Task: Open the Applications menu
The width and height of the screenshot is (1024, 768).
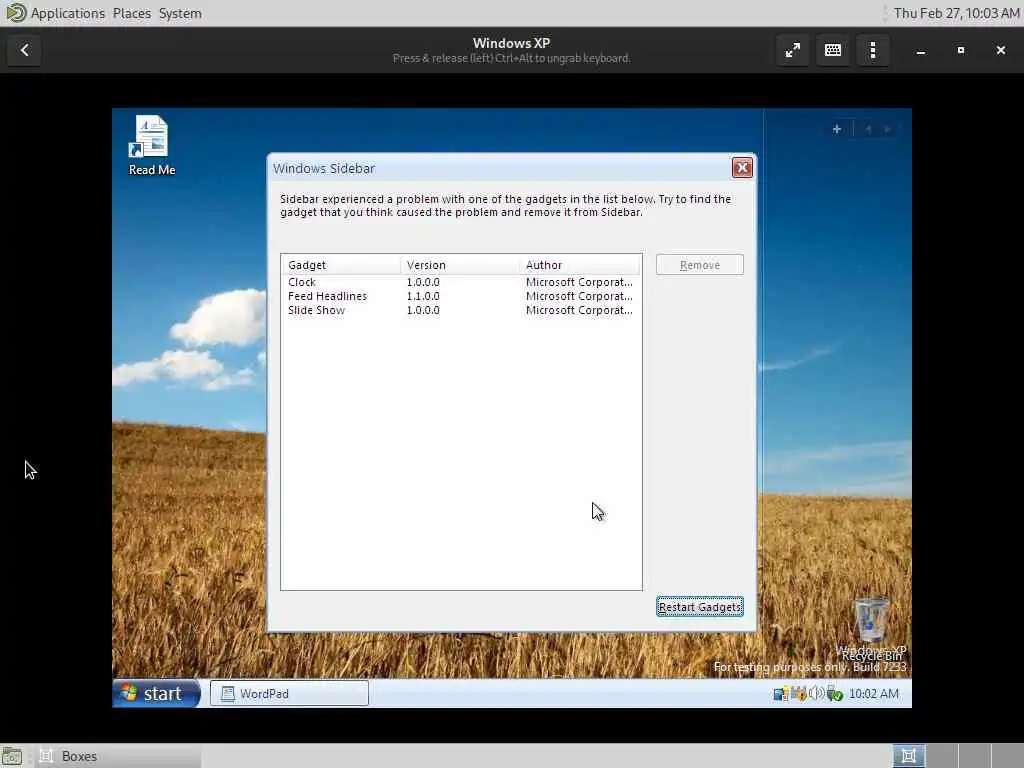Action: pos(67,13)
